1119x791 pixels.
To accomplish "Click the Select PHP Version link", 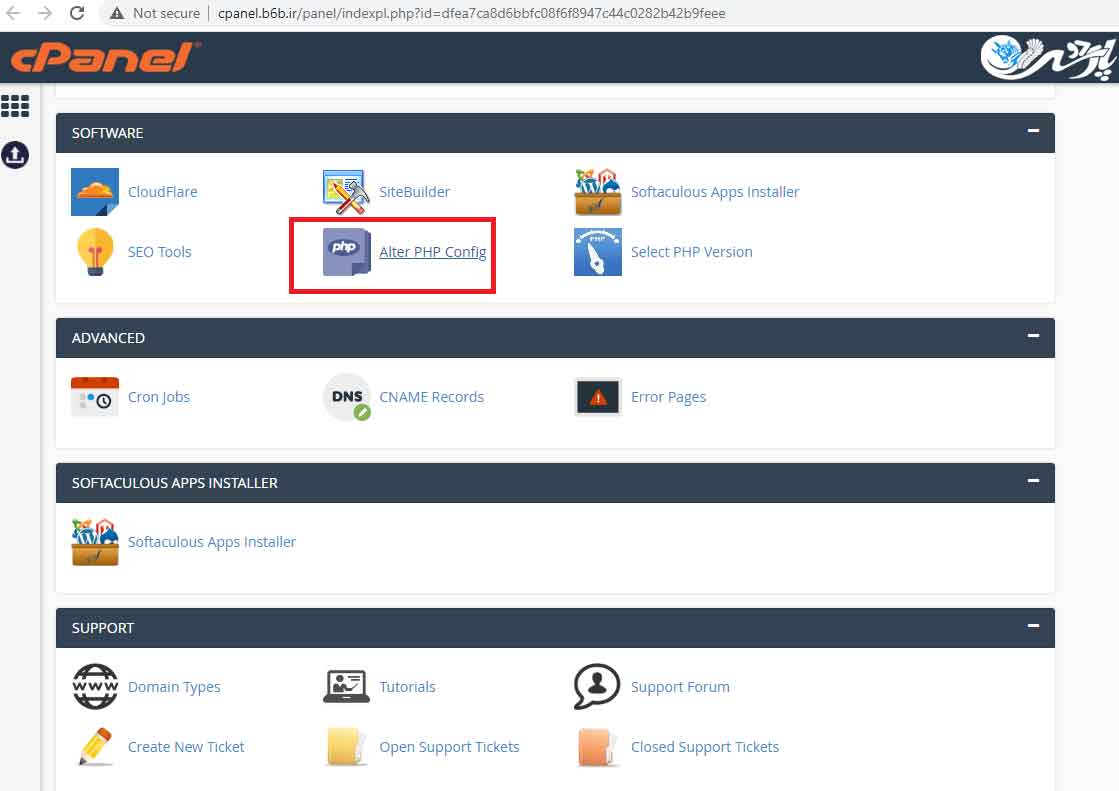I will [692, 252].
